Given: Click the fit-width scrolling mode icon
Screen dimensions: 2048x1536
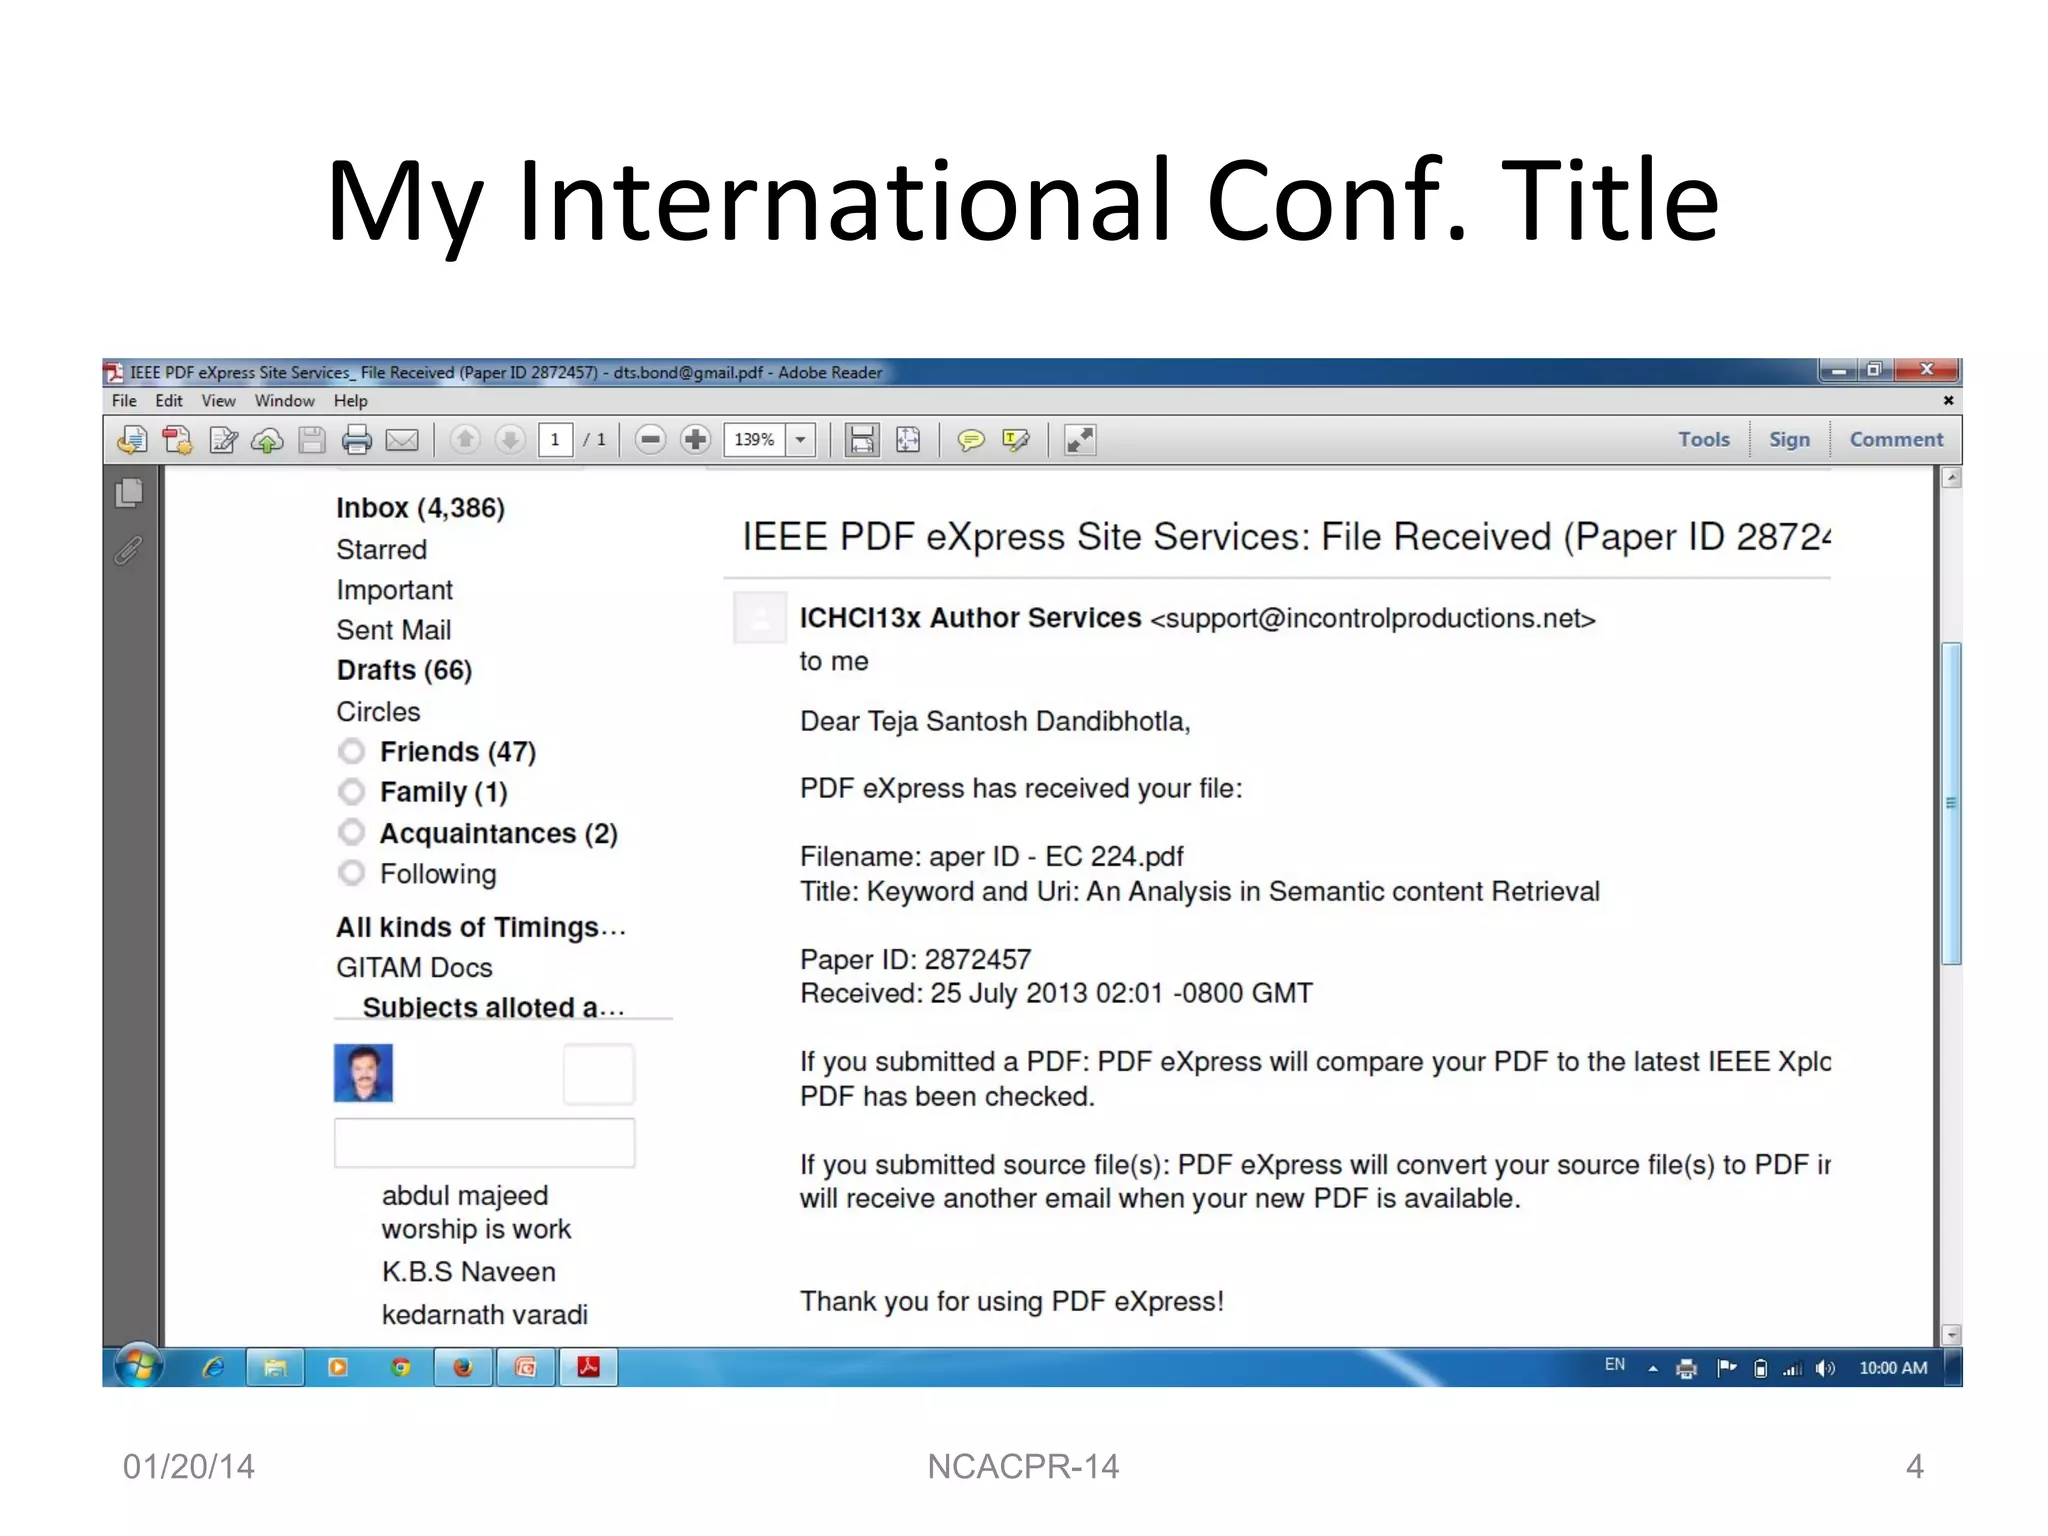Looking at the screenshot, I should coord(862,440).
